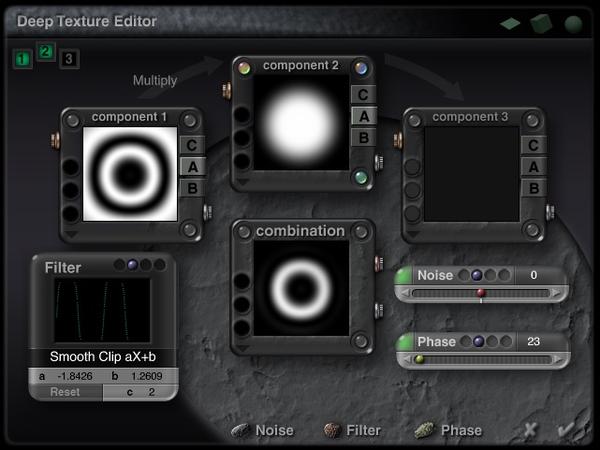Click component 1 ring preview thumbnail
Image resolution: width=600 pixels, height=450 pixels.
(130, 174)
